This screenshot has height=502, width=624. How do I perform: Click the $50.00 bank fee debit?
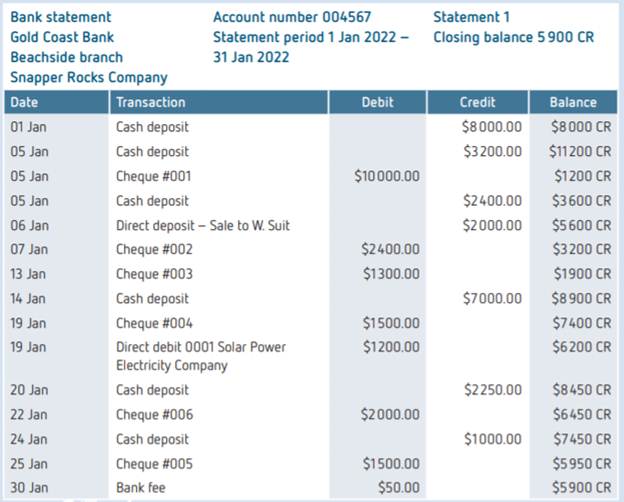pos(400,489)
